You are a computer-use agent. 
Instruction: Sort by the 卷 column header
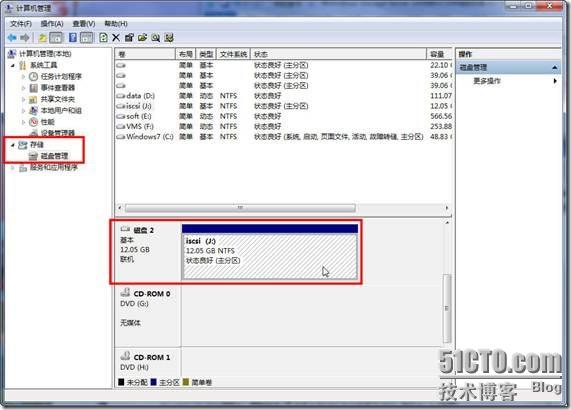[145, 54]
